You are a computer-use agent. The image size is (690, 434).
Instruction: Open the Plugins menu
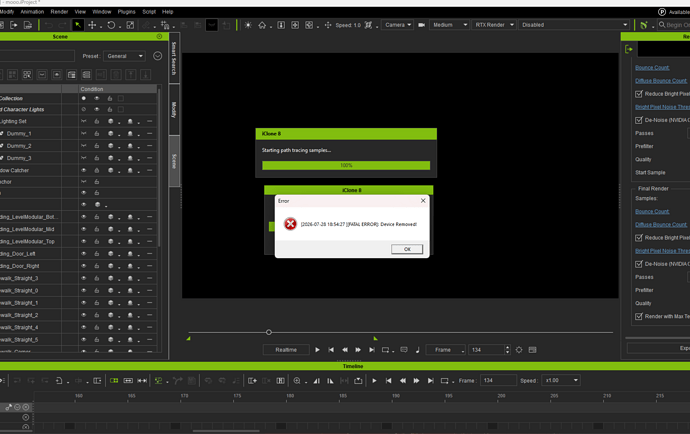click(x=126, y=12)
